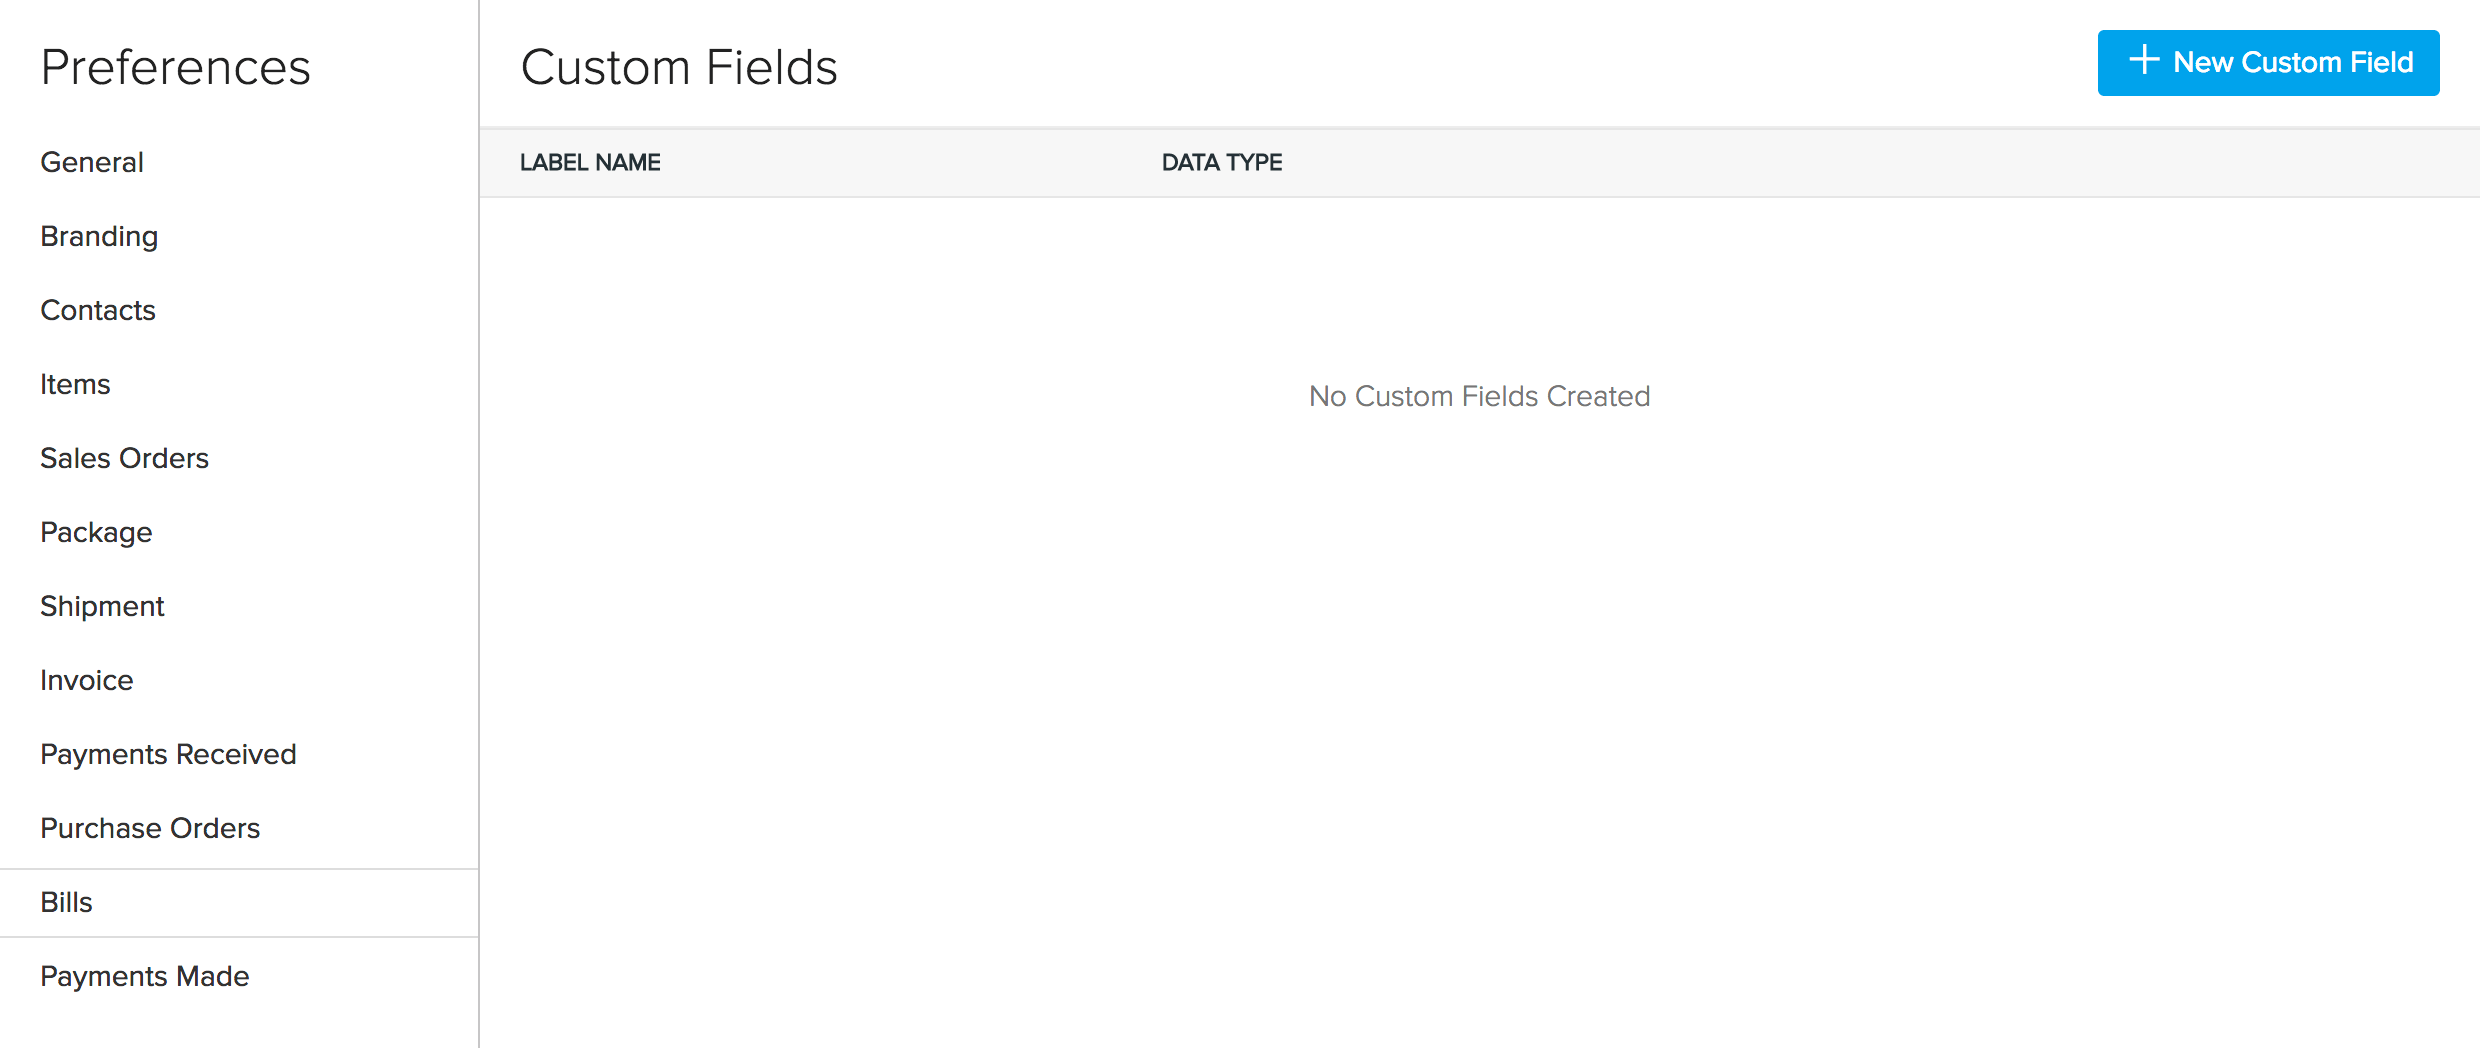The width and height of the screenshot is (2480, 1048).
Task: Open Payments Made preferences
Action: [144, 976]
